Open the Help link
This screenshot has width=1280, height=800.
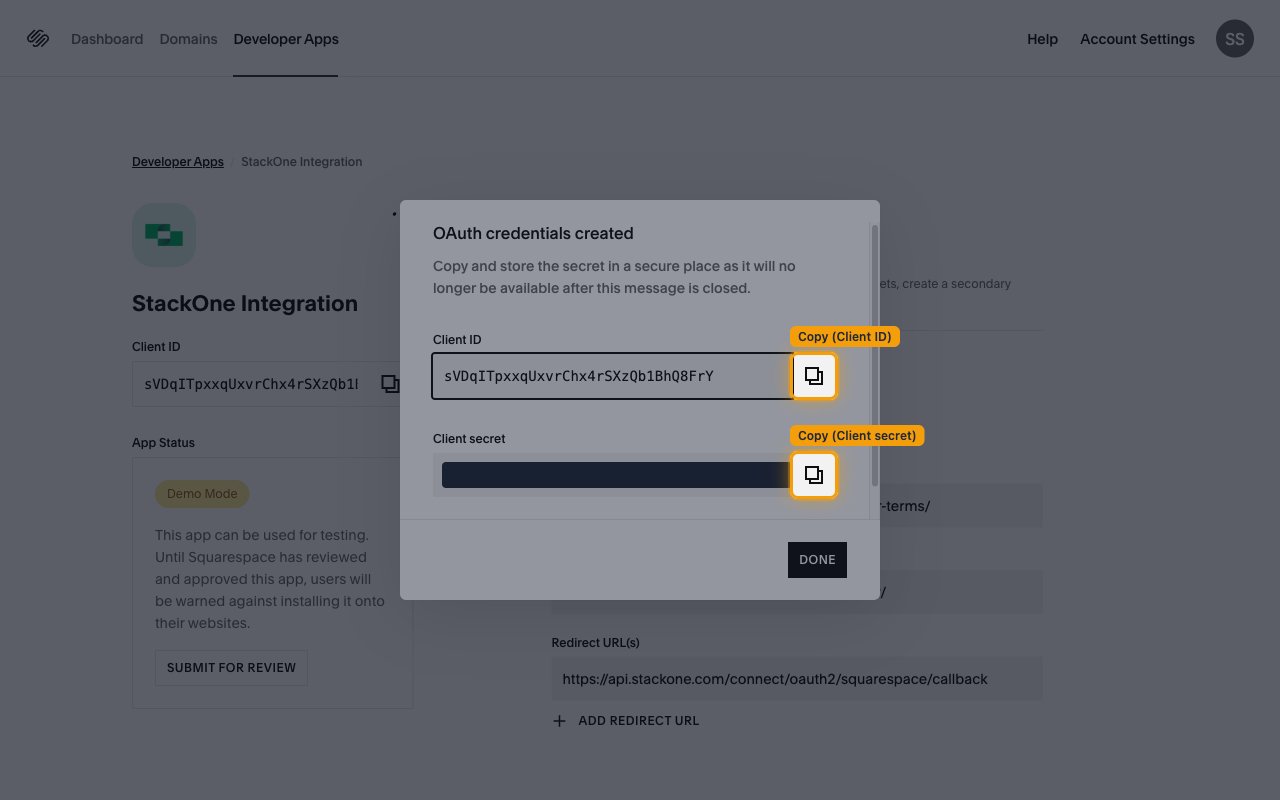click(x=1042, y=39)
